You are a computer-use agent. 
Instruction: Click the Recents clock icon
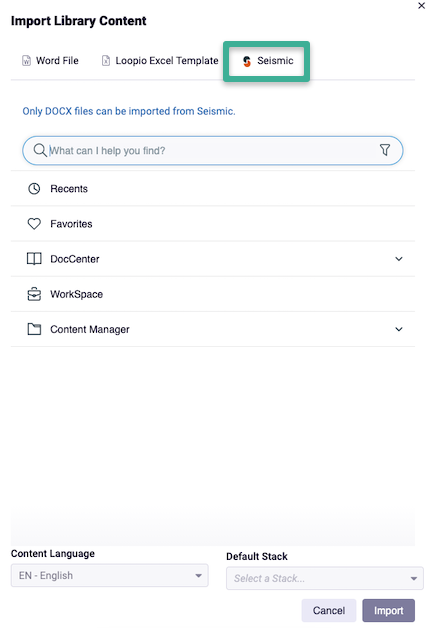[34, 189]
